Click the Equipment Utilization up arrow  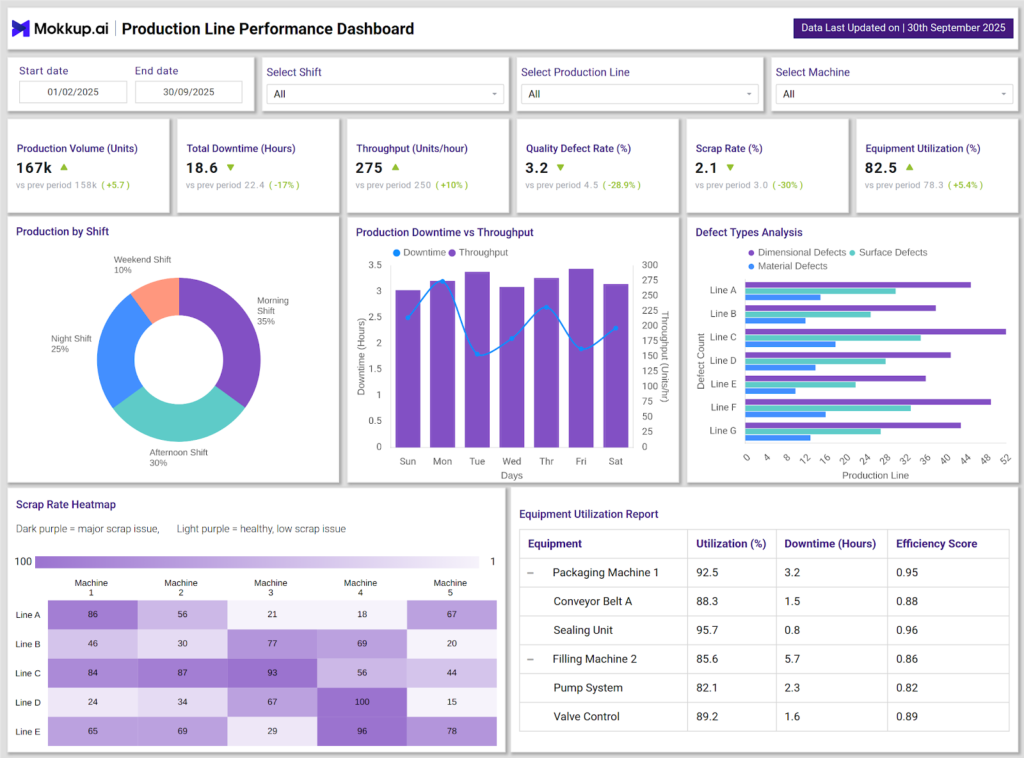[908, 168]
